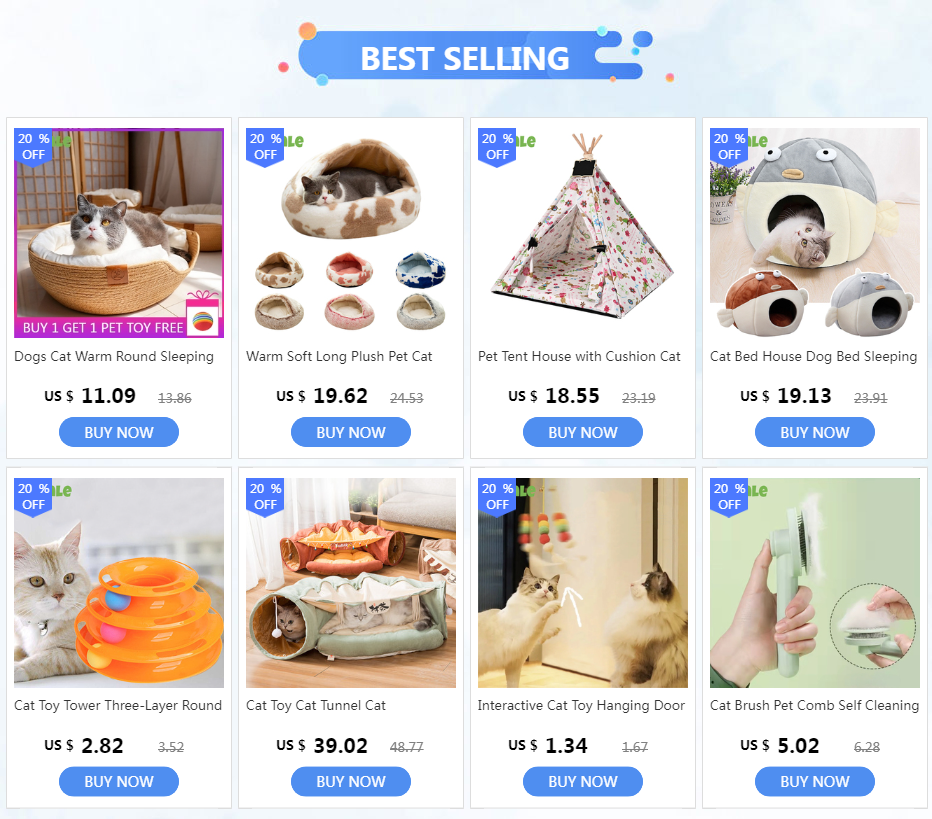This screenshot has width=932, height=819.
Task: Click Buy Now for Dogs Cat Warm Round Sleeping
Action: (119, 432)
